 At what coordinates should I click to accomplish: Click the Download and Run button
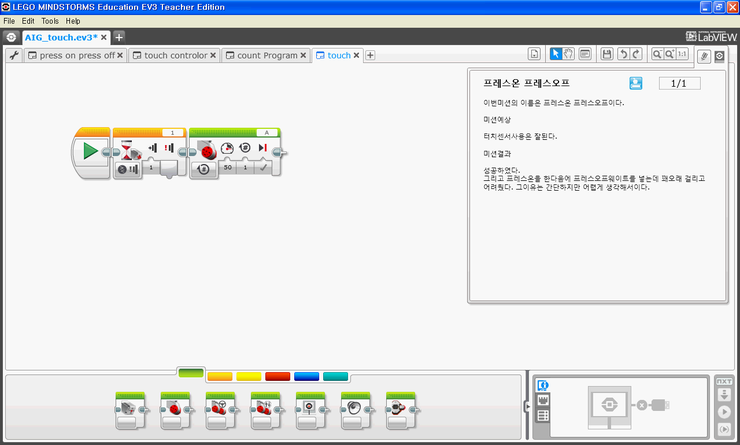(x=724, y=411)
